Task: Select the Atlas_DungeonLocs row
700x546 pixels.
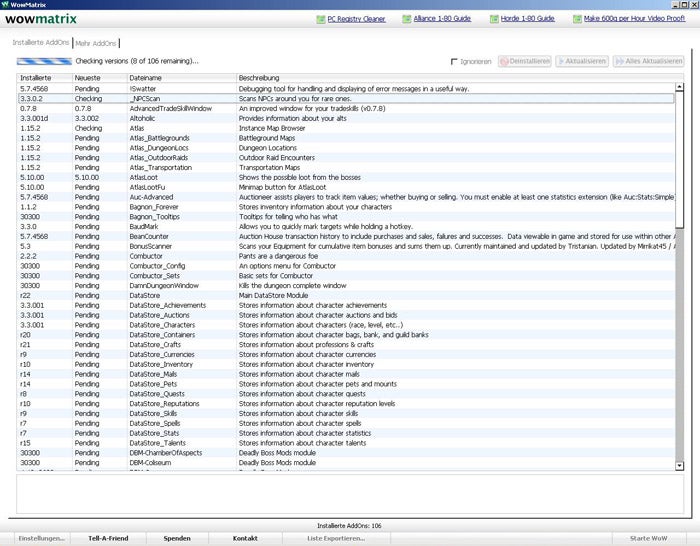Action: (x=346, y=148)
